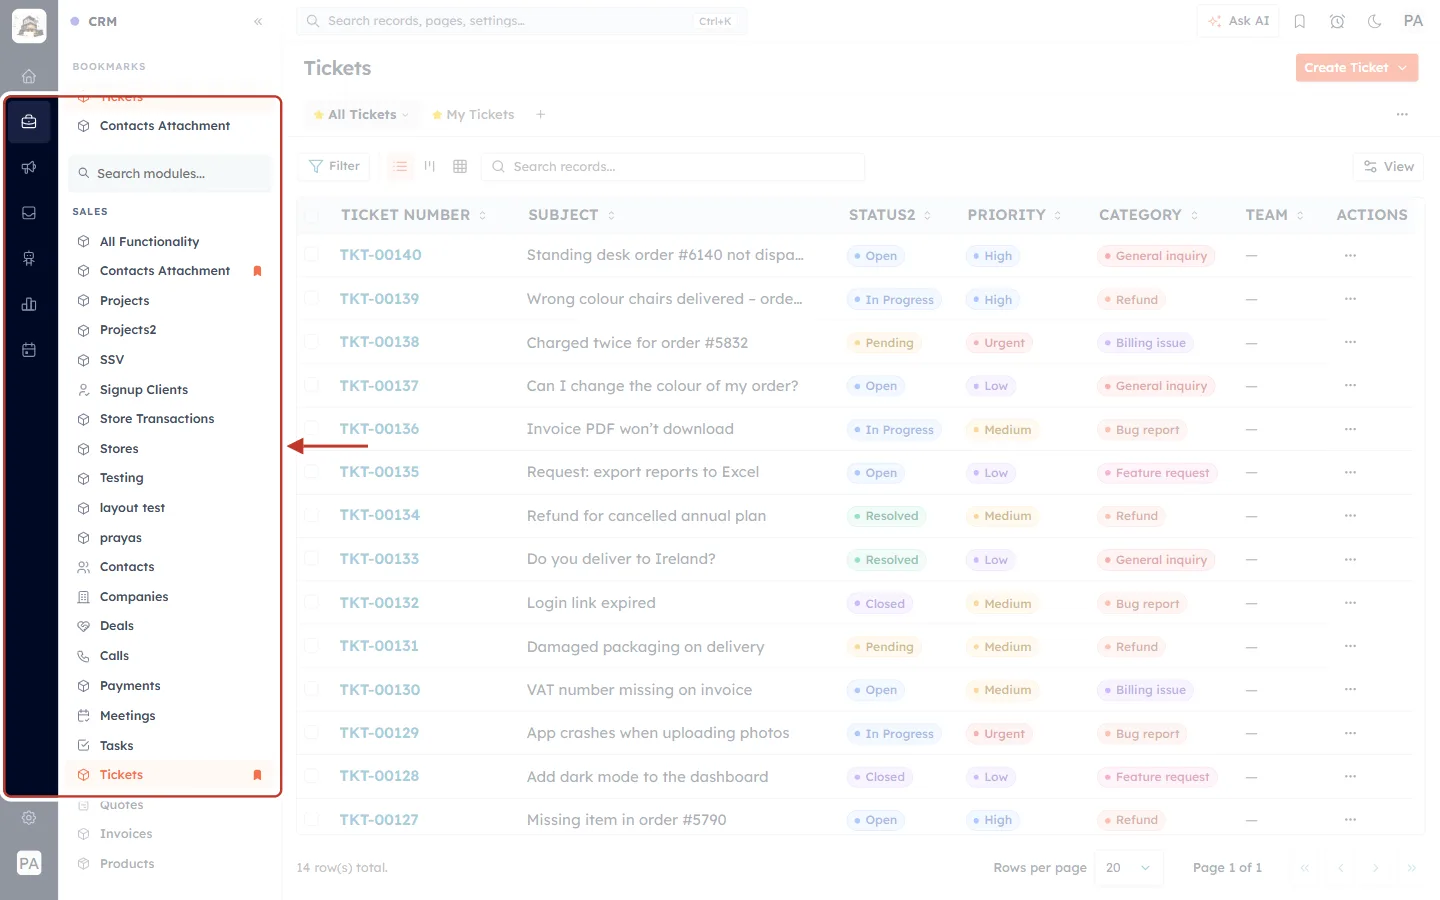Open the Ask AI assistant
Viewport: 1440px width, 900px height.
pos(1238,21)
